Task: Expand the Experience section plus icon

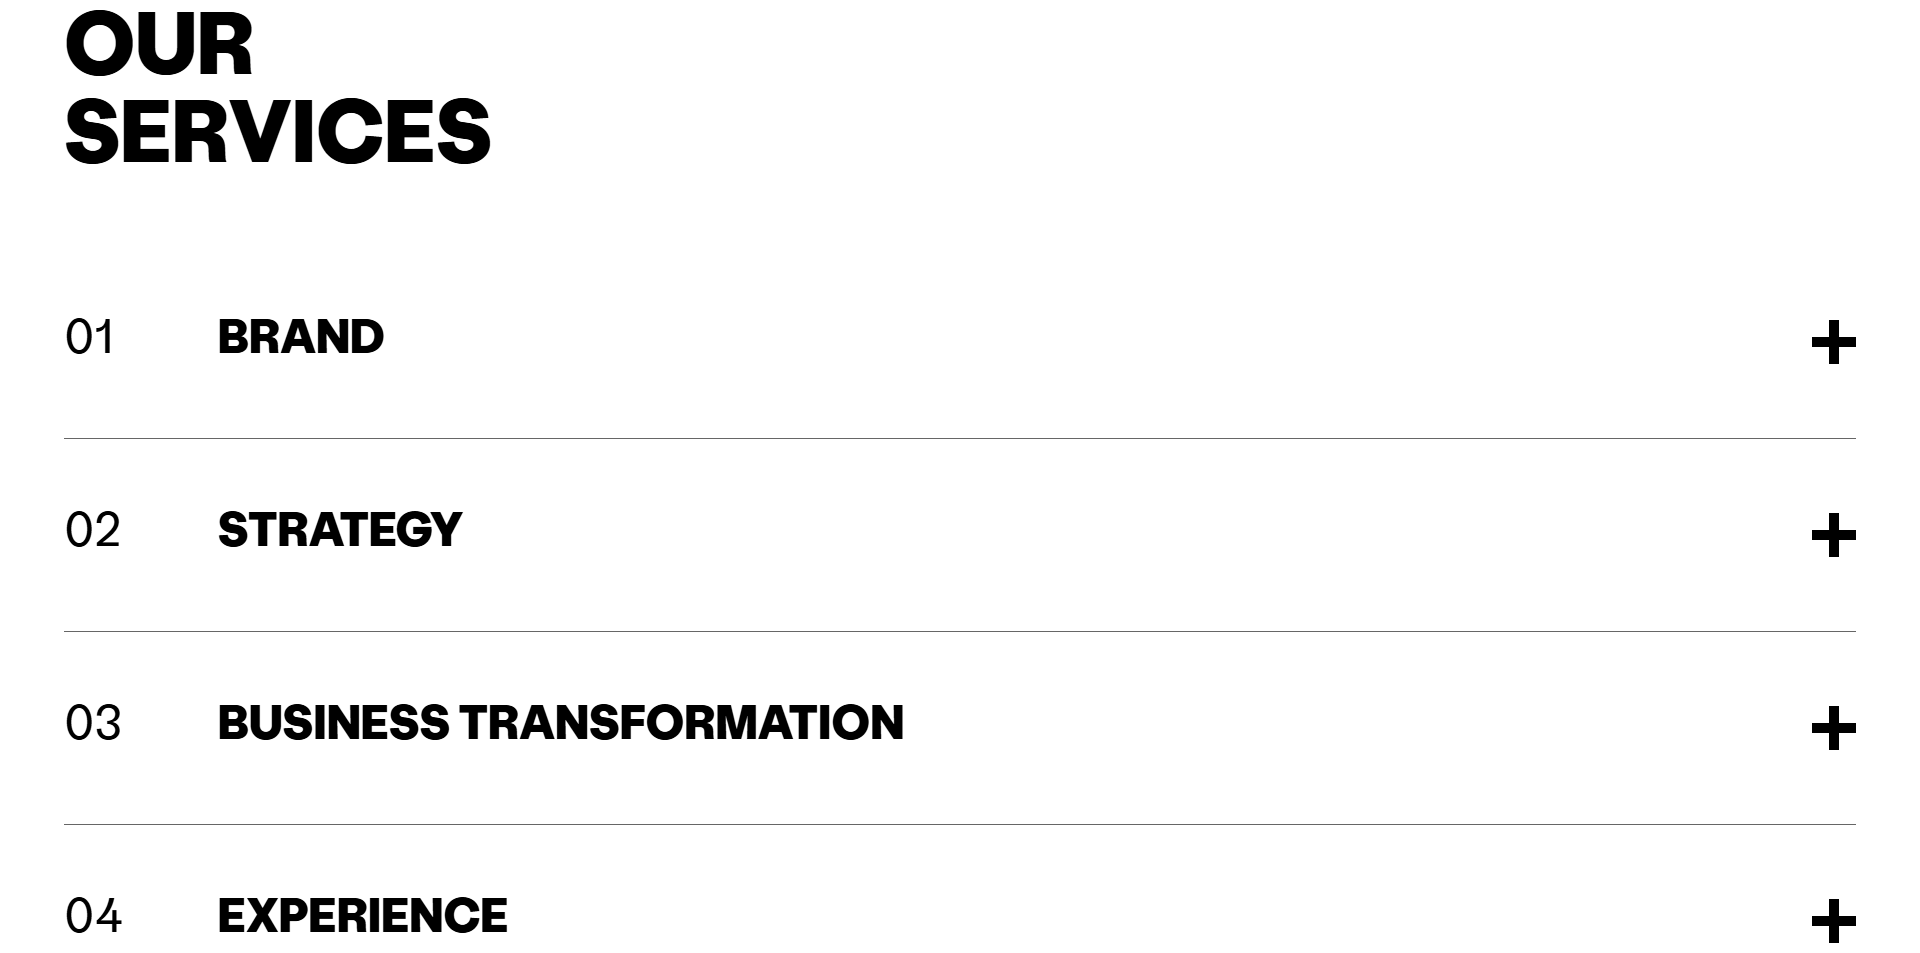Action: pos(1833,922)
